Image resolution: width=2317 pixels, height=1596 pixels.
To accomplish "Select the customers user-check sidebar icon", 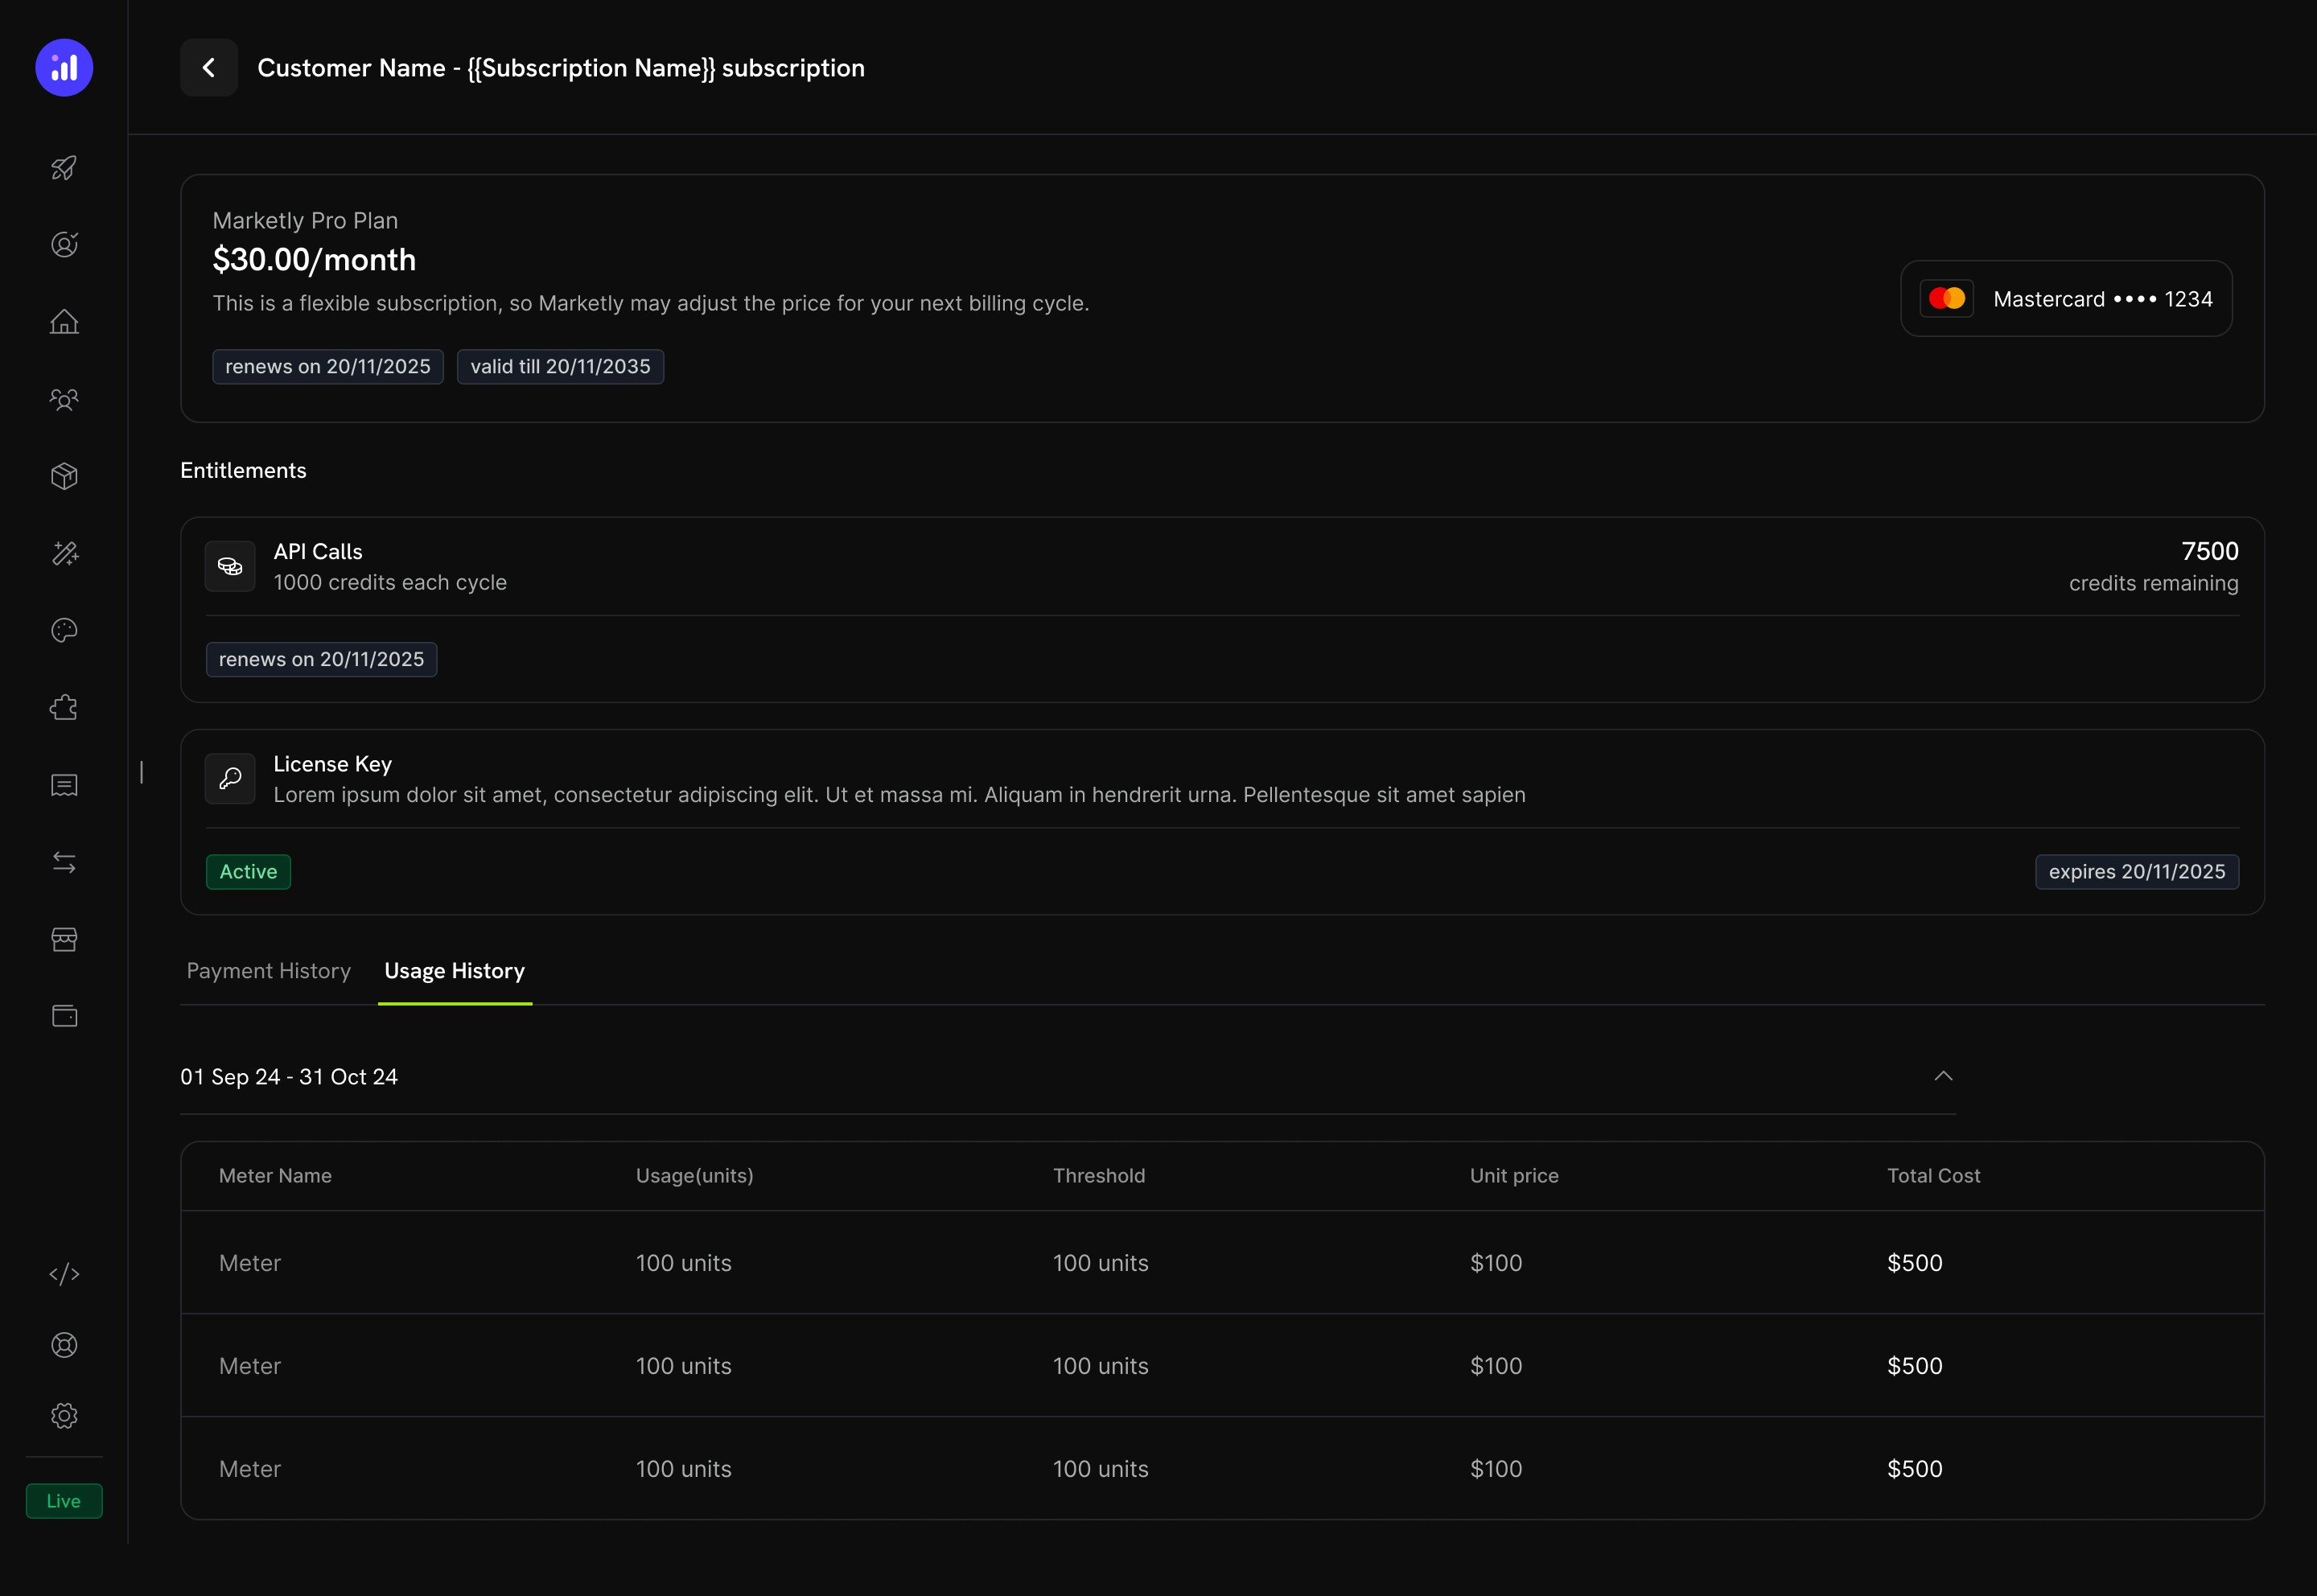I will [64, 244].
